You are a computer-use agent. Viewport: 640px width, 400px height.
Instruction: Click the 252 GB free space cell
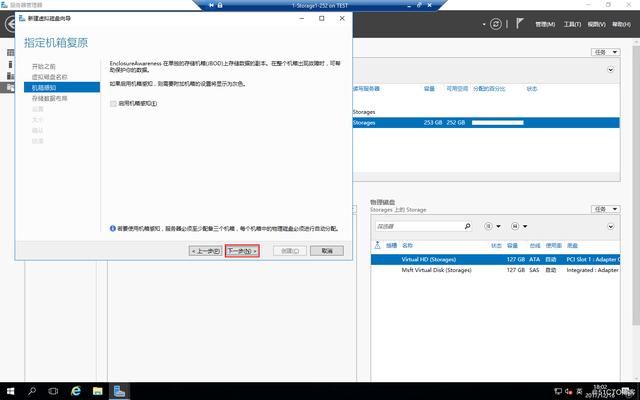456,122
